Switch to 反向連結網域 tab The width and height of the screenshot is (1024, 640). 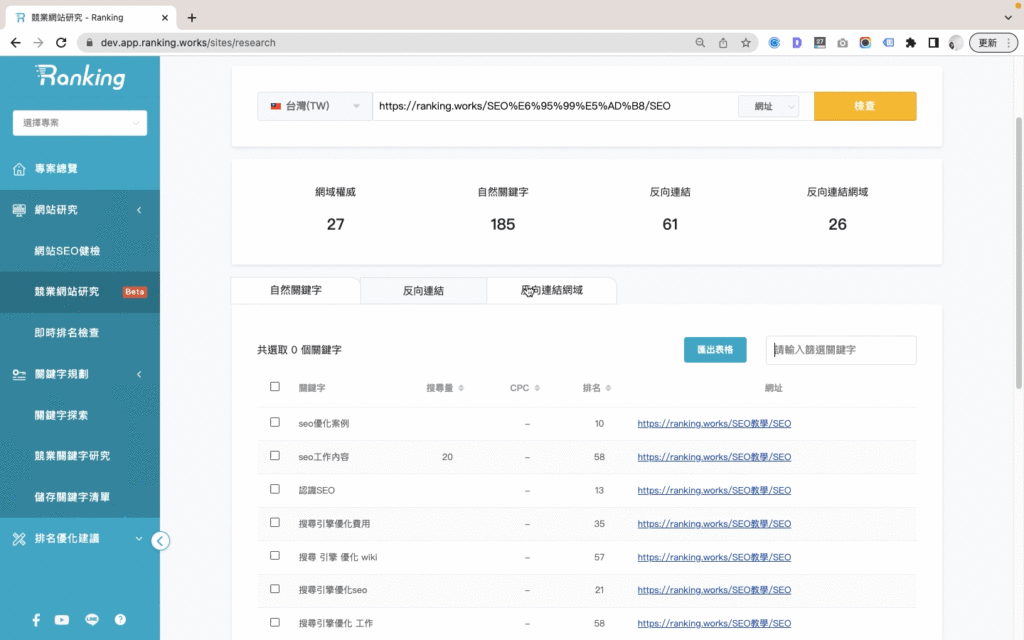click(x=552, y=291)
